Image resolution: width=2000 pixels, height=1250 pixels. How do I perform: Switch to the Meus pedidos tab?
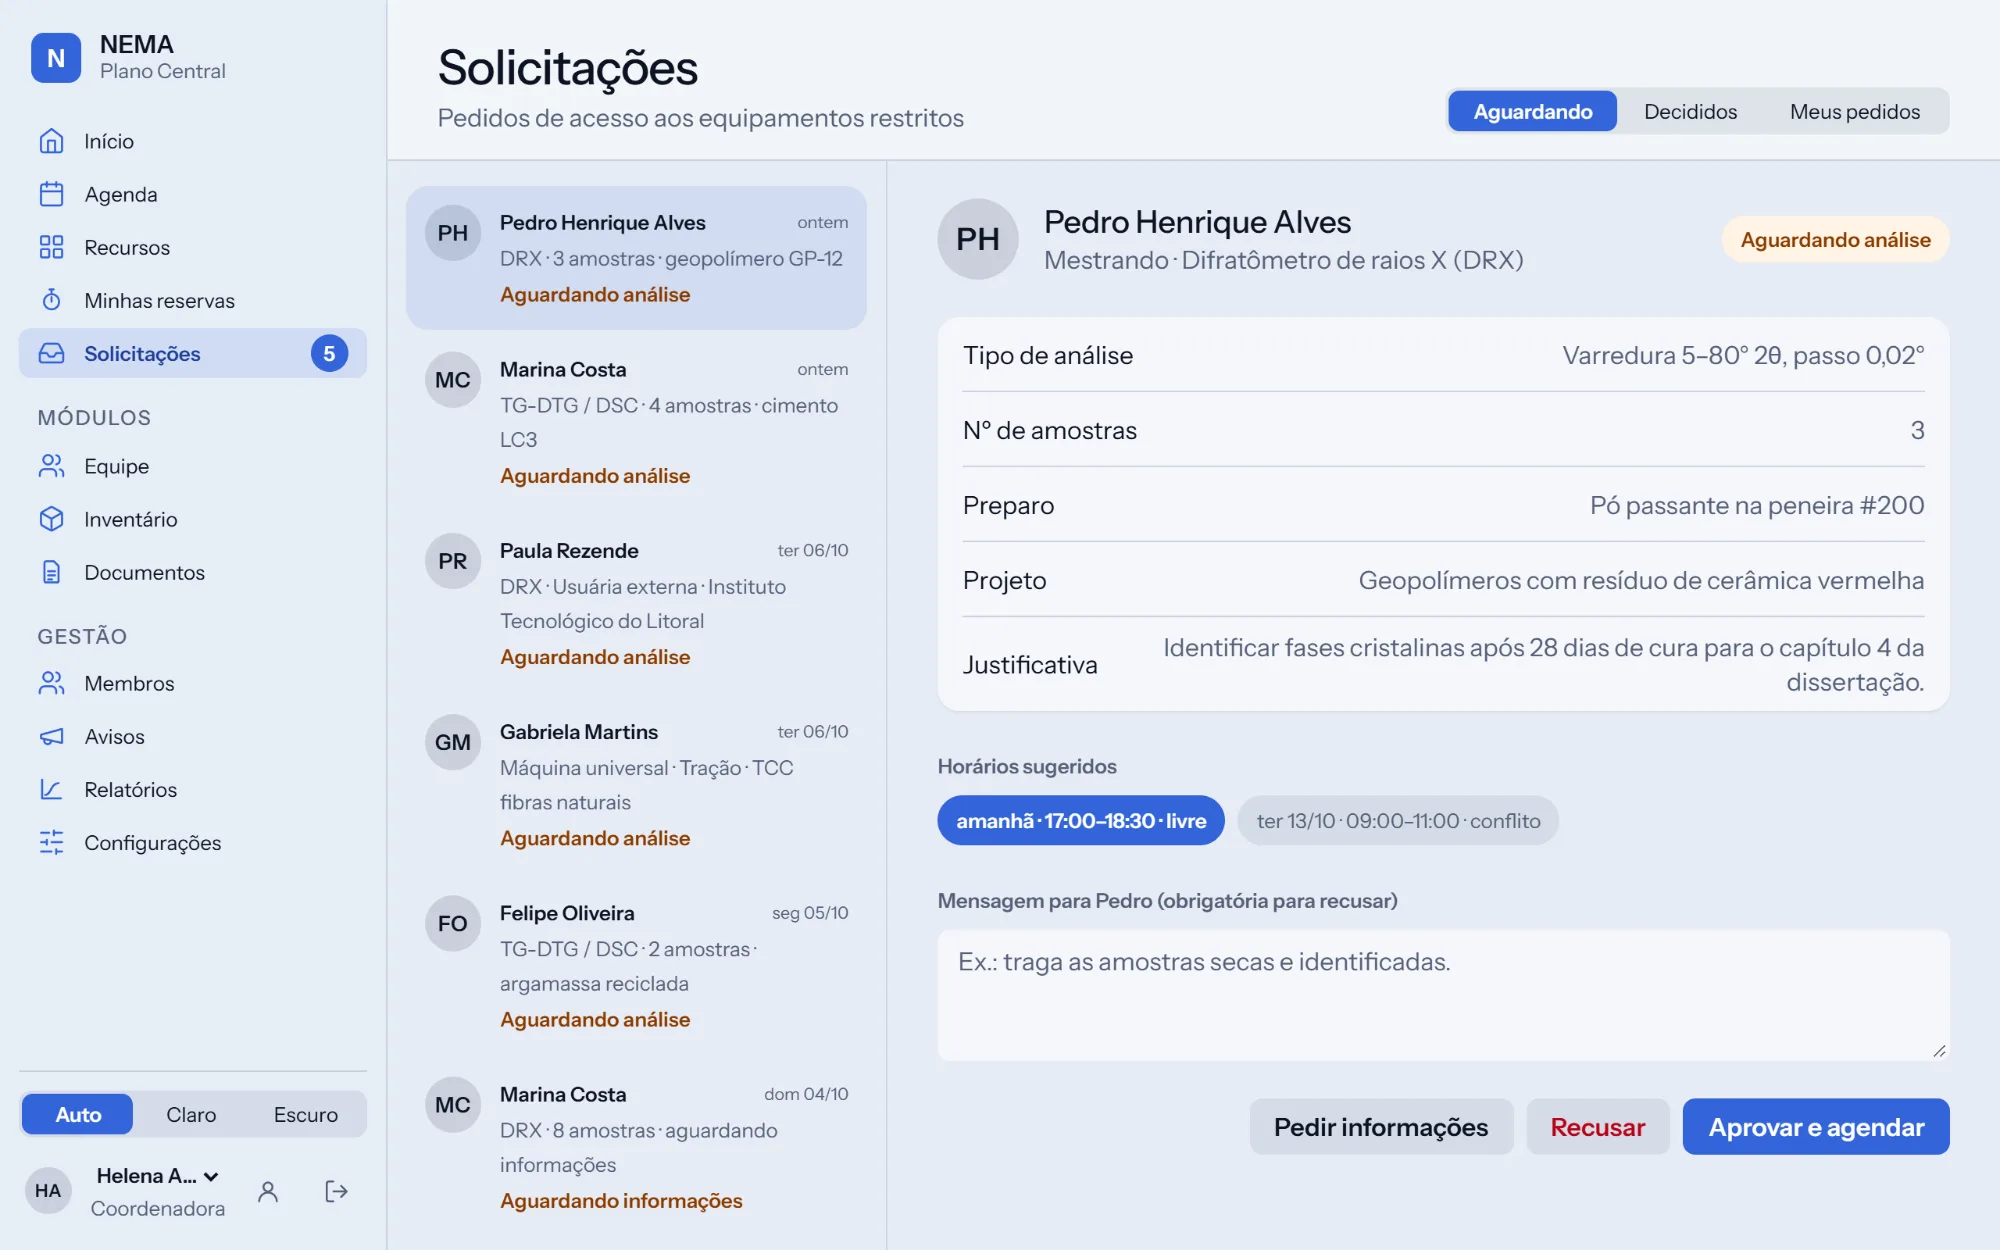tap(1854, 111)
